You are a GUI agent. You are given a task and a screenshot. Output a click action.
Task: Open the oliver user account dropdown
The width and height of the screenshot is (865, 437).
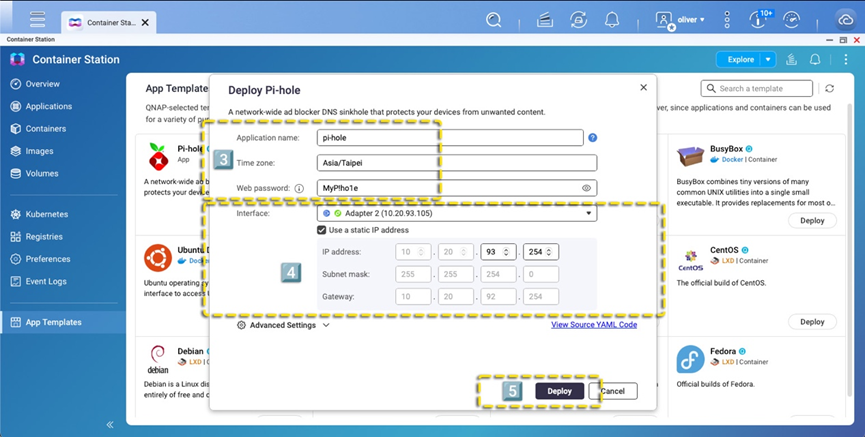pos(681,19)
